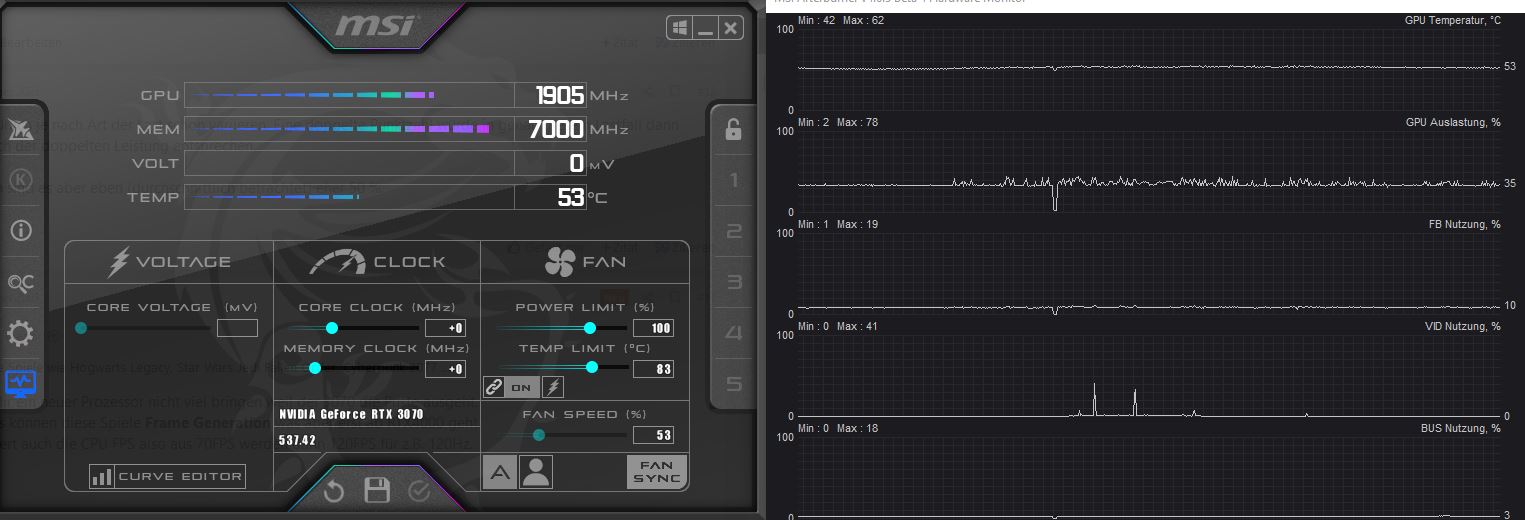Click the FB Nutzung graph in monitor

coord(1150,273)
